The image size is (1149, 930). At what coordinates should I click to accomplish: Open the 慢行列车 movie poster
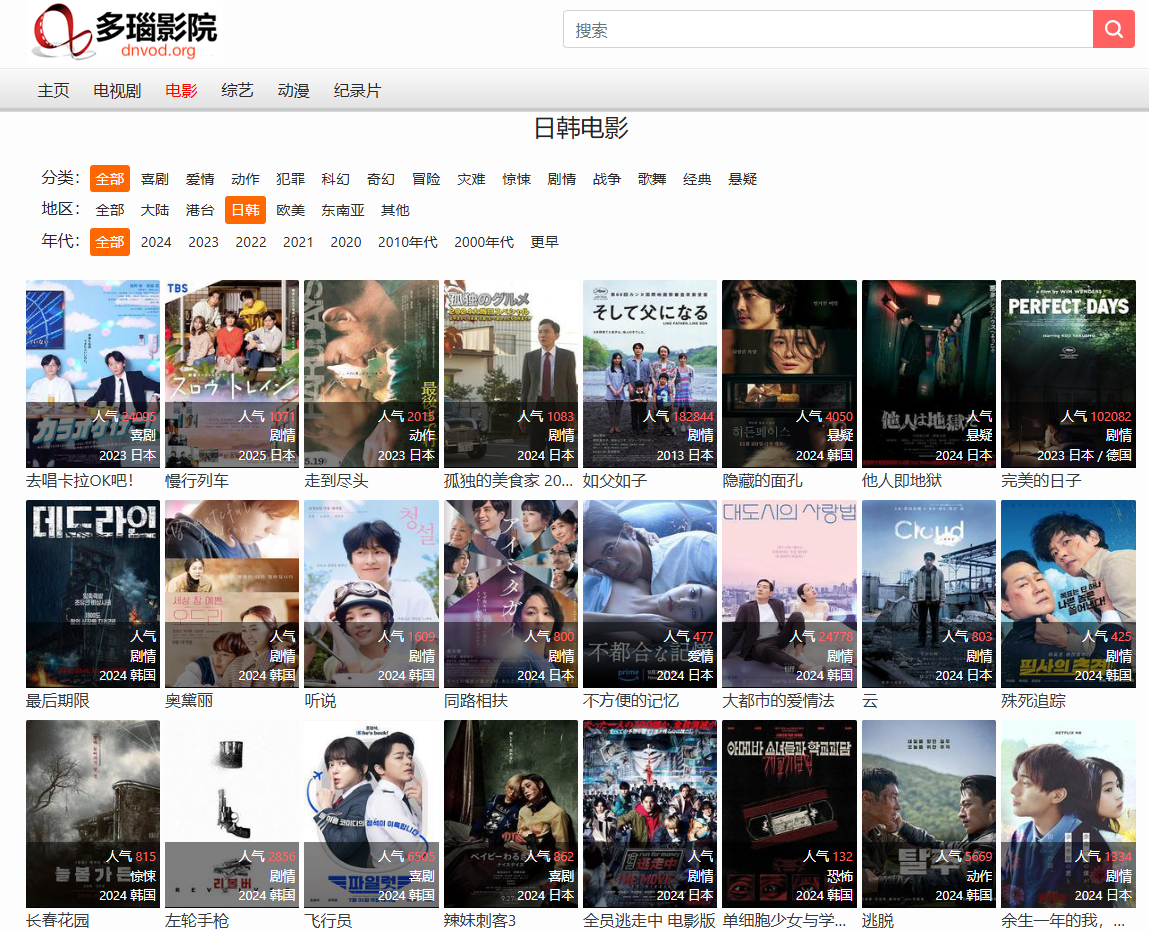(x=232, y=374)
